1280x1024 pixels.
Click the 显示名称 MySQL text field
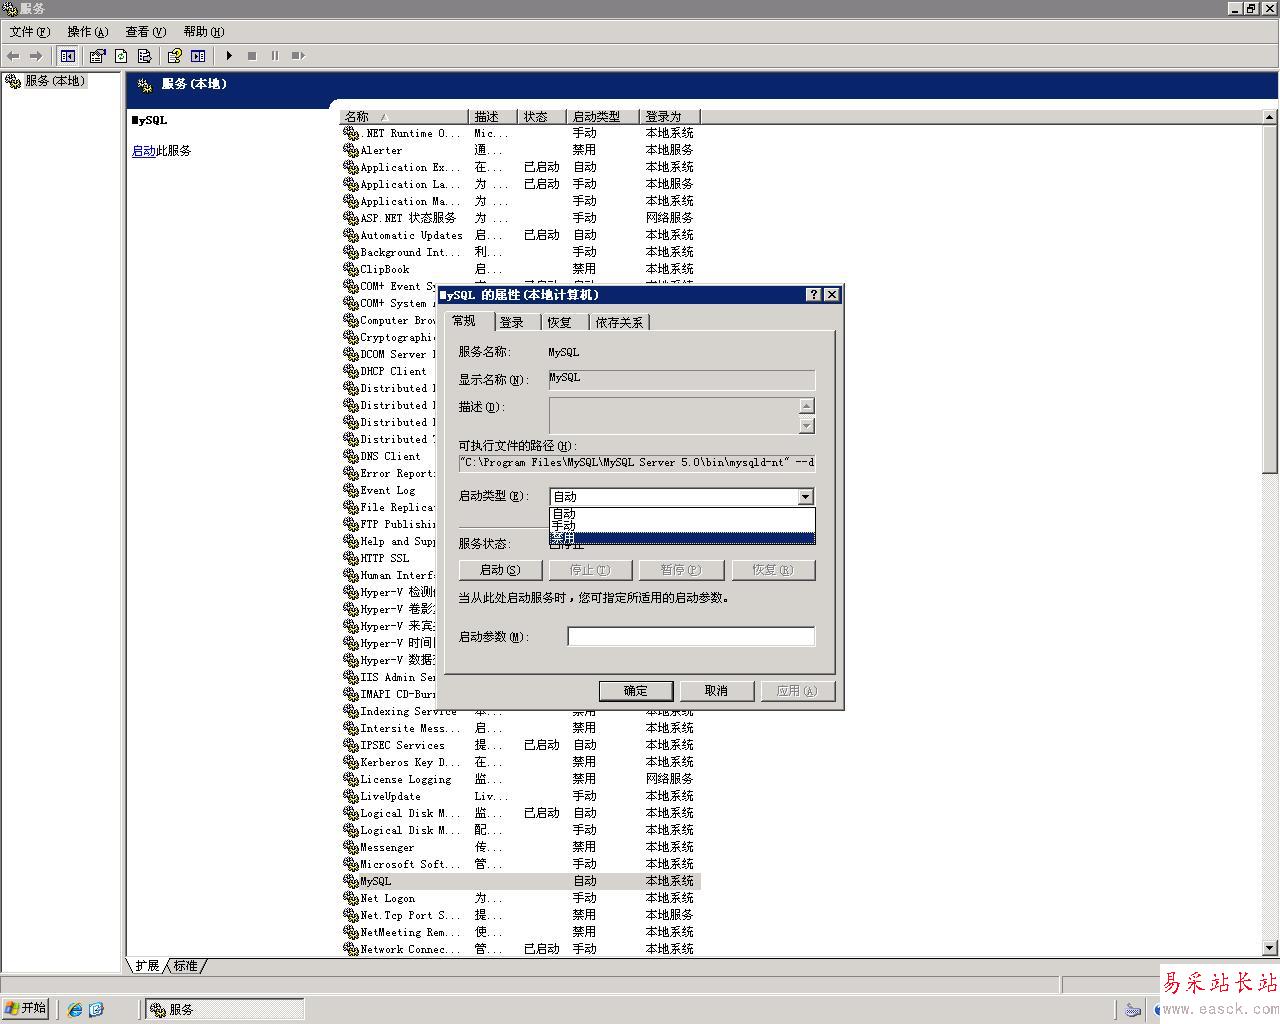(x=682, y=379)
